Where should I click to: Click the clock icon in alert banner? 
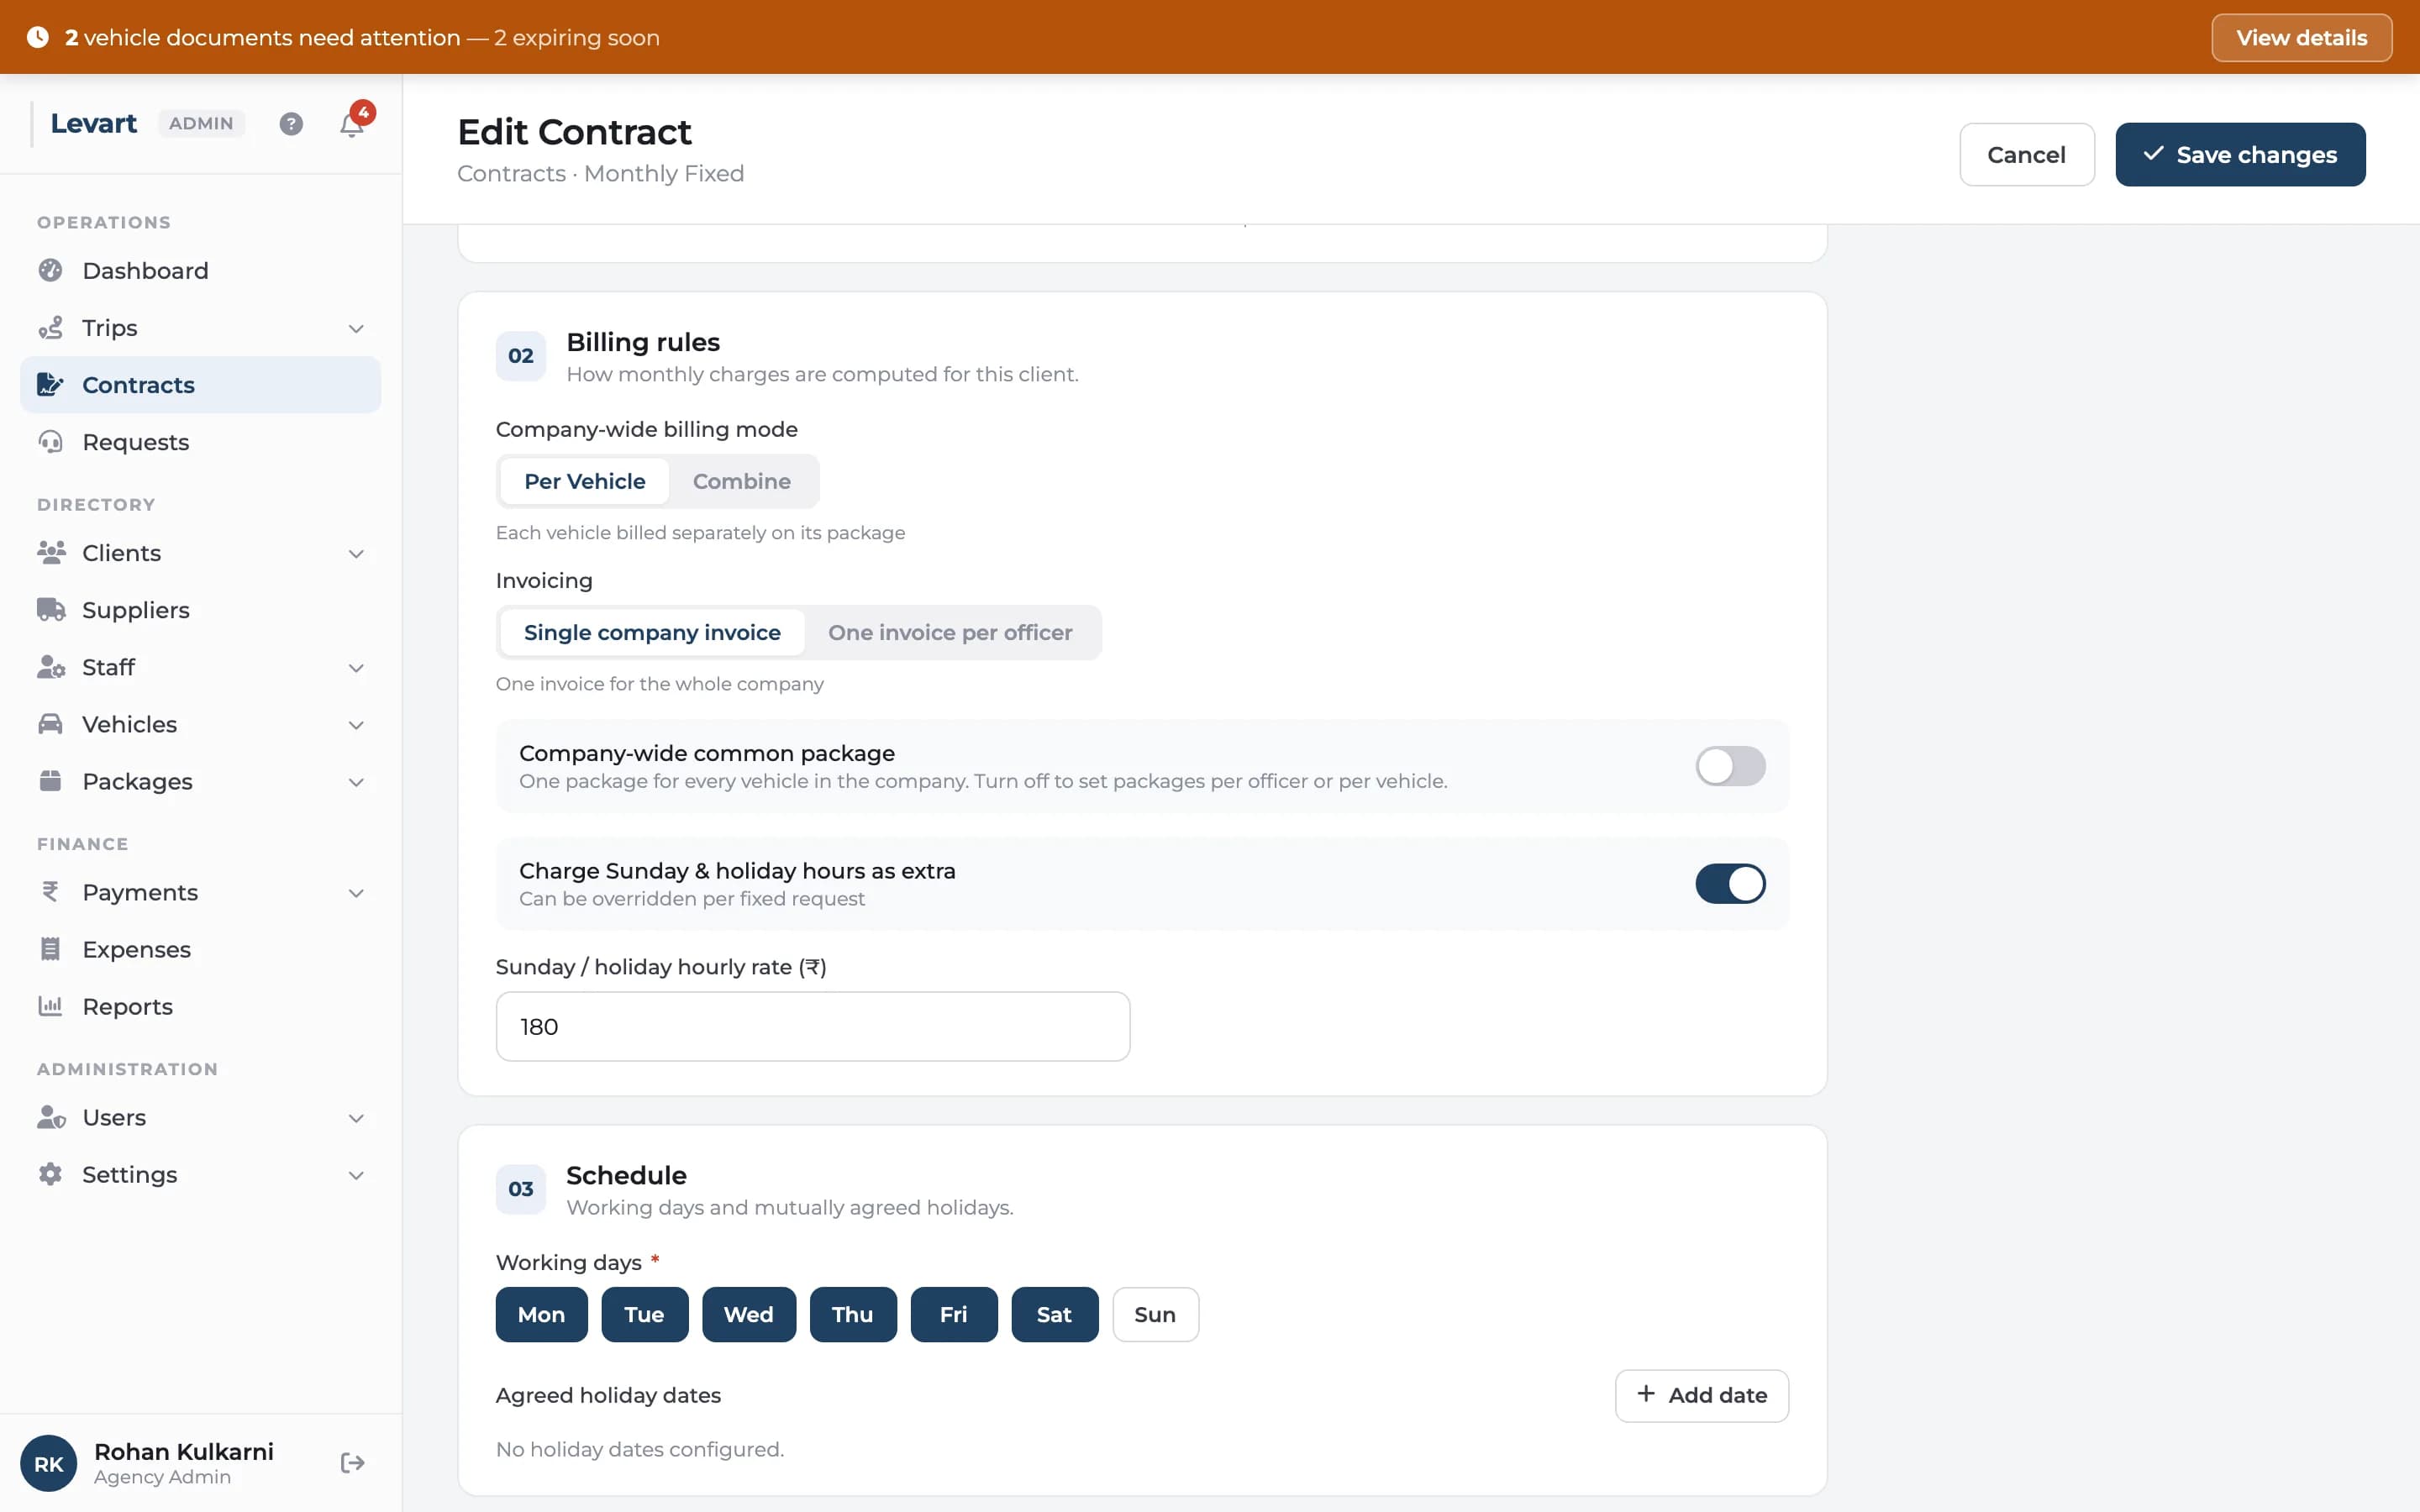click(38, 38)
